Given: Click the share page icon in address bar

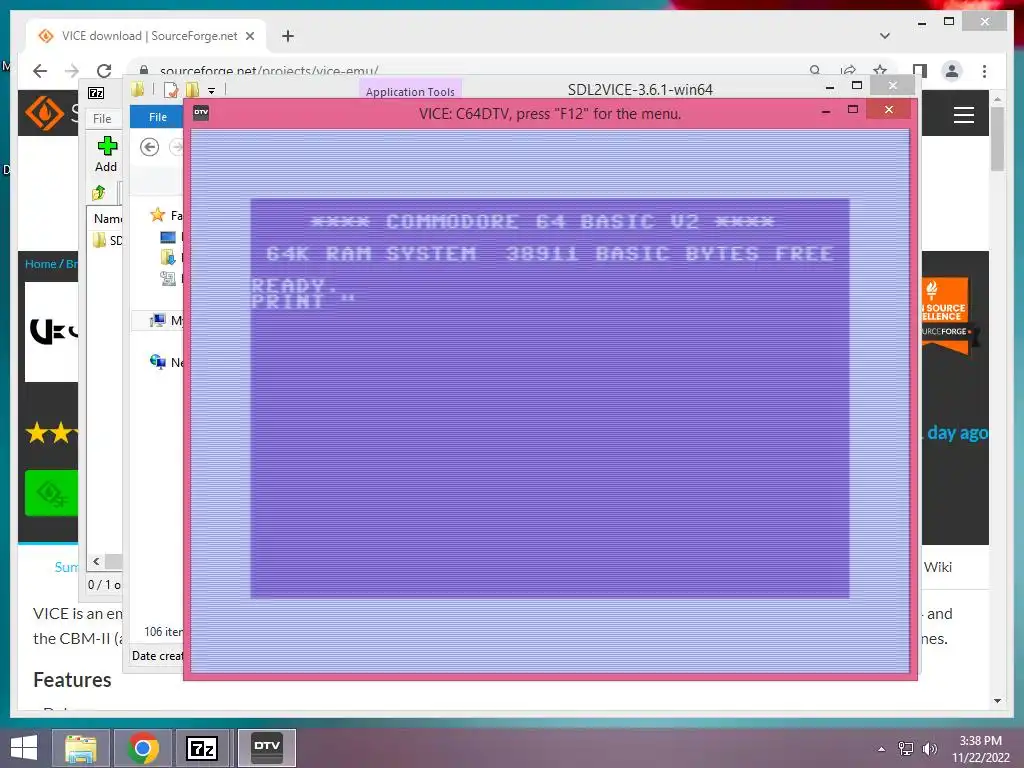Looking at the screenshot, I should pos(848,71).
